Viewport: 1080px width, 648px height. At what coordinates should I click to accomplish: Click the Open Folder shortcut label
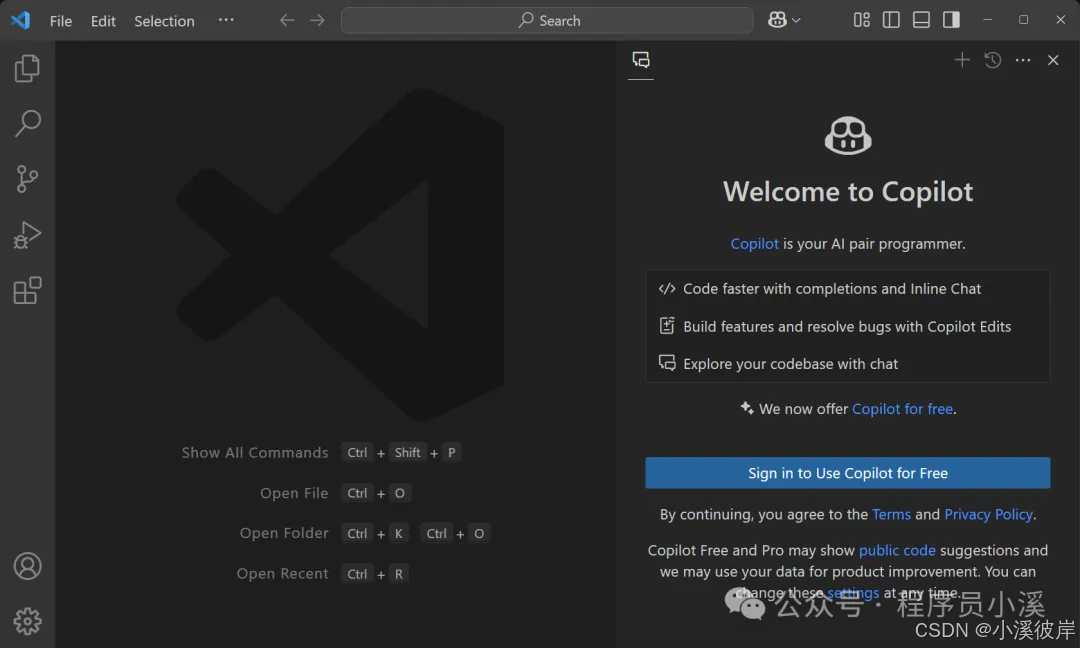(284, 533)
